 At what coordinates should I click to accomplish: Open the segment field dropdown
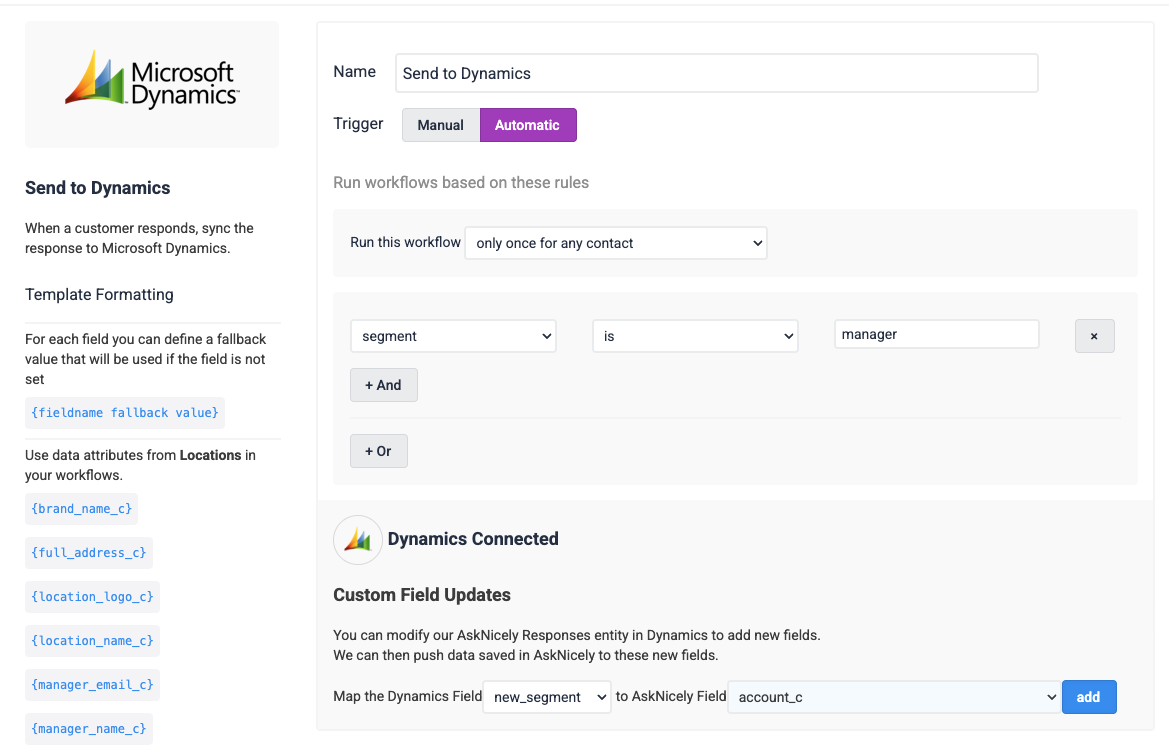(x=453, y=336)
